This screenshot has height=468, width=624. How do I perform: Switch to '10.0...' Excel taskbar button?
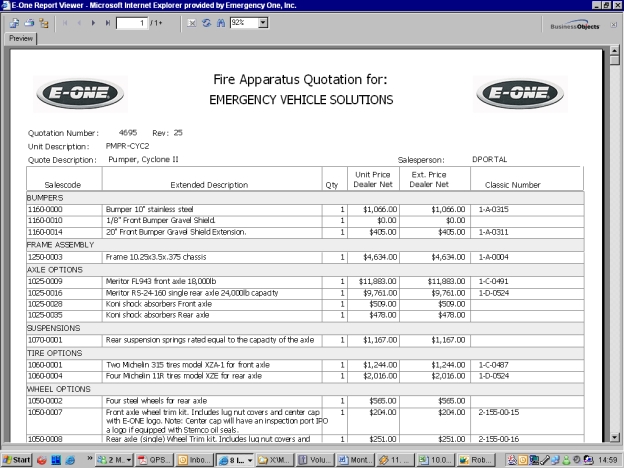pos(436,460)
